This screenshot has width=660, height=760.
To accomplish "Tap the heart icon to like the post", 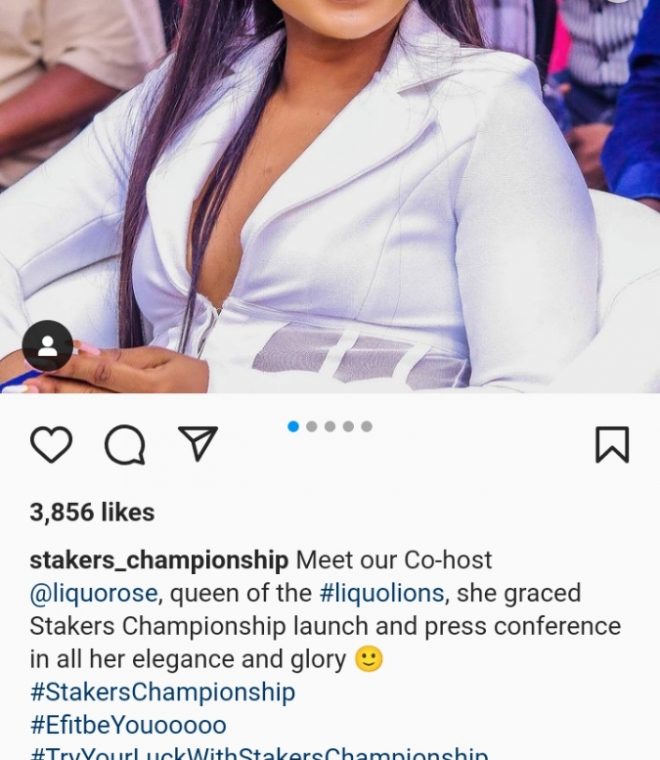I will coord(51,444).
